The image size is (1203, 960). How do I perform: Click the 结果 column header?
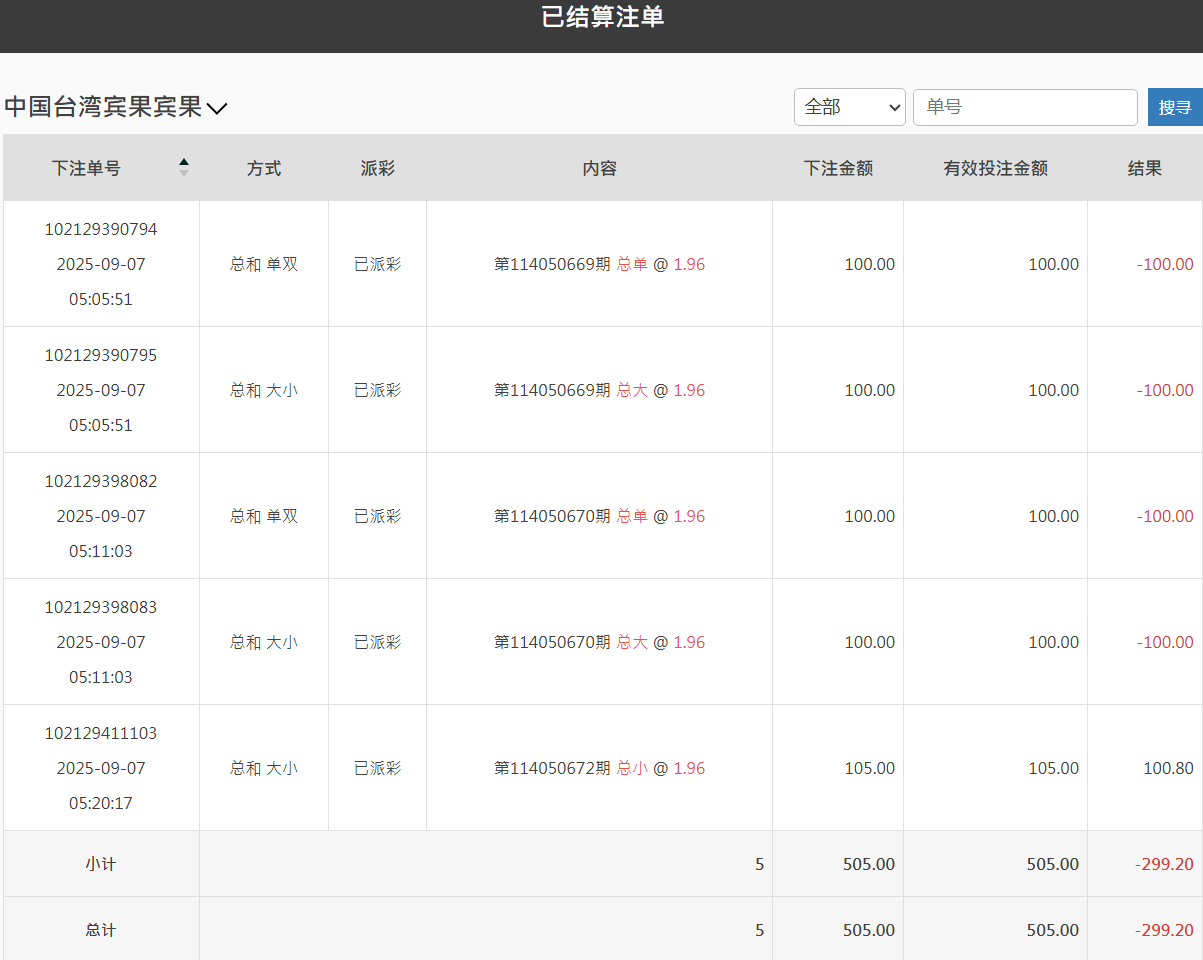pyautogui.click(x=1144, y=168)
